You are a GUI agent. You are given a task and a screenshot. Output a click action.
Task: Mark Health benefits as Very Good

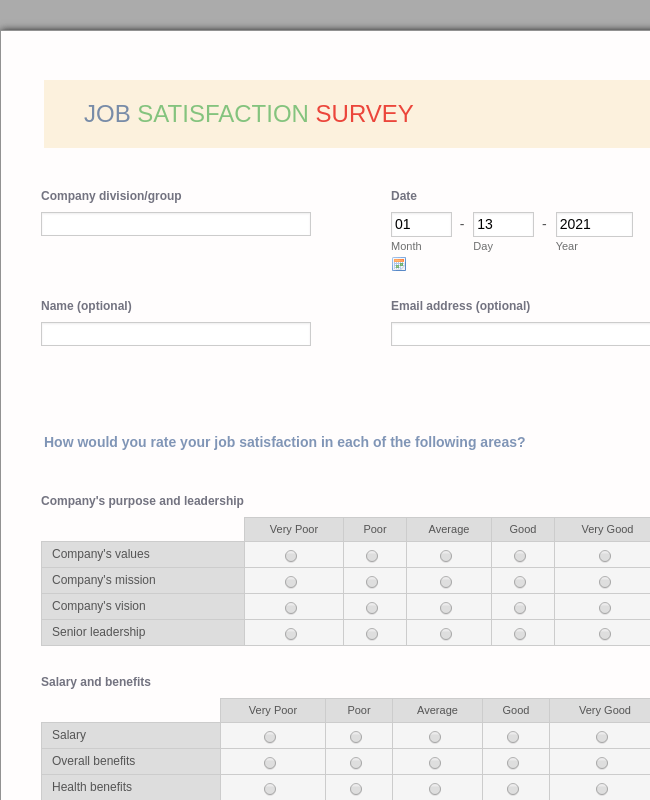(x=601, y=788)
